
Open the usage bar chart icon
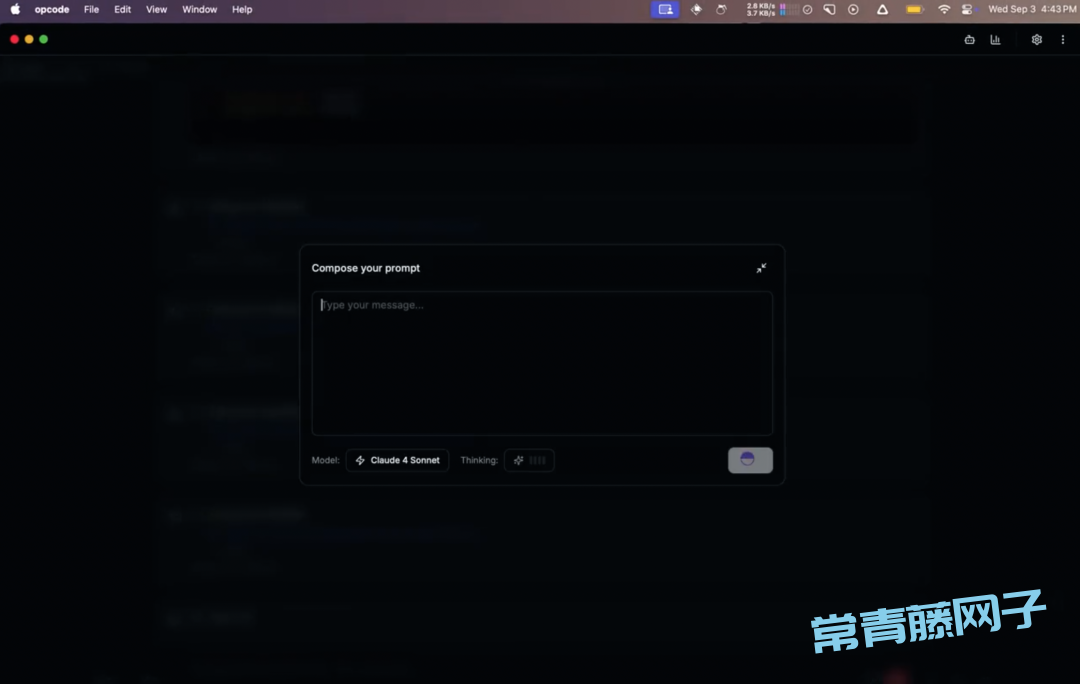point(995,40)
